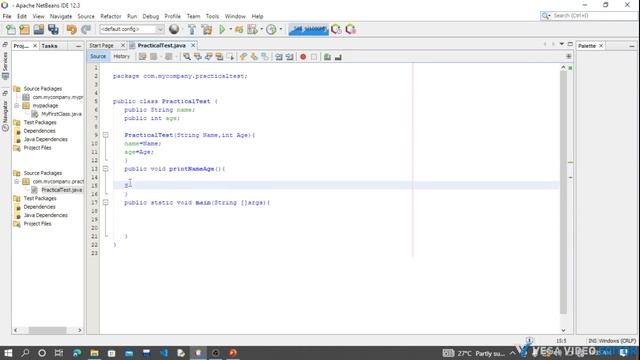Click Stop Macro Recording square icon
The height and width of the screenshot is (360, 640).
pos(314,57)
